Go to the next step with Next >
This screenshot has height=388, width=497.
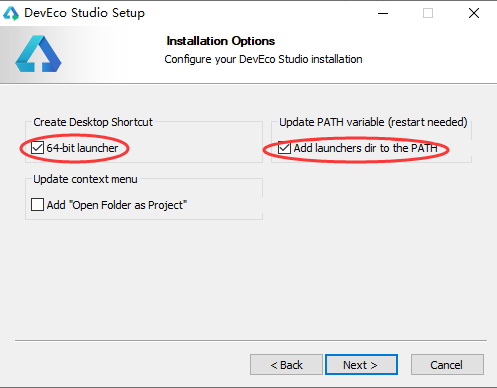(x=361, y=365)
